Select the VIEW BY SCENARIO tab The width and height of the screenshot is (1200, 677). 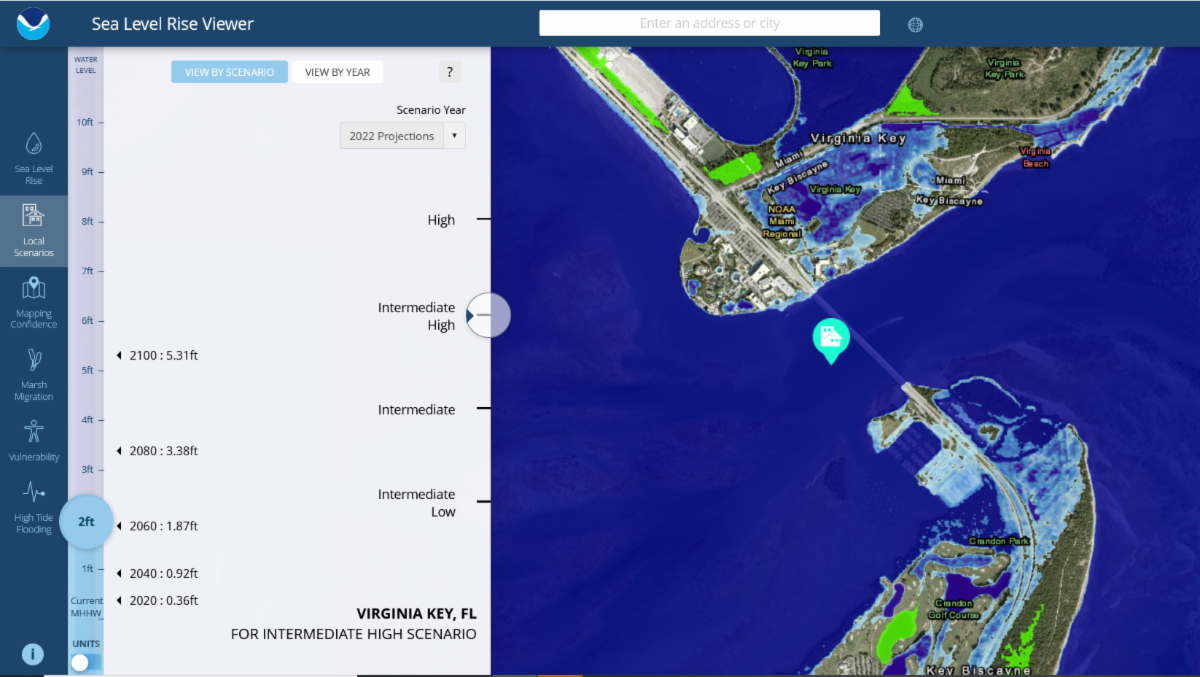tap(229, 71)
